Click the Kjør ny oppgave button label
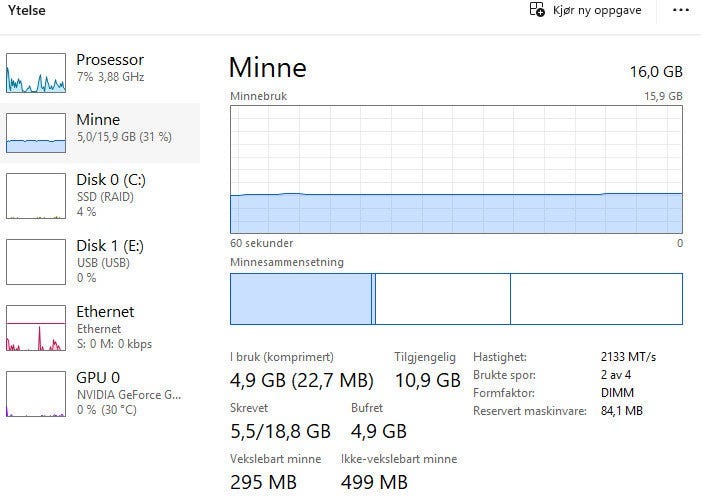The width and height of the screenshot is (701, 500). point(597,11)
